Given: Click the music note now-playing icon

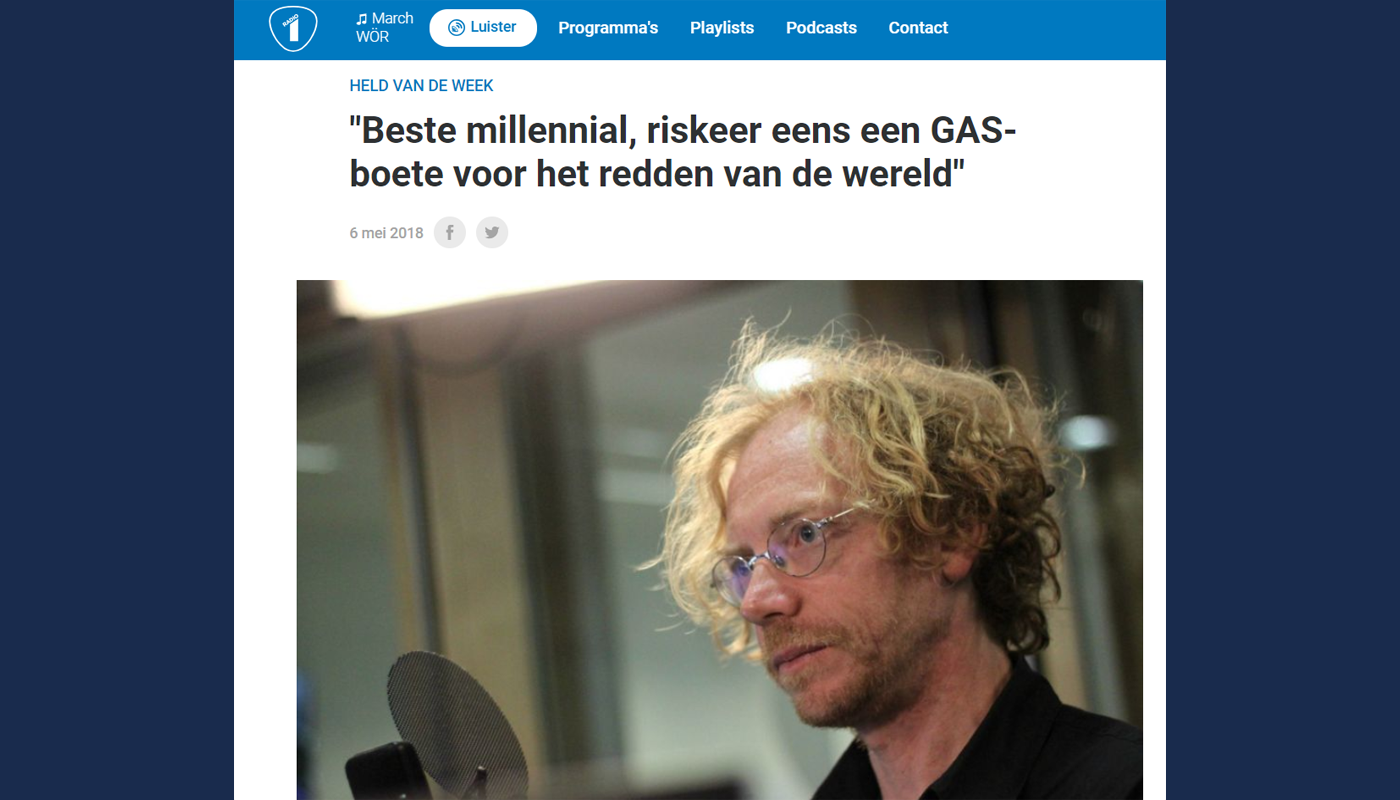Looking at the screenshot, I should coord(362,19).
